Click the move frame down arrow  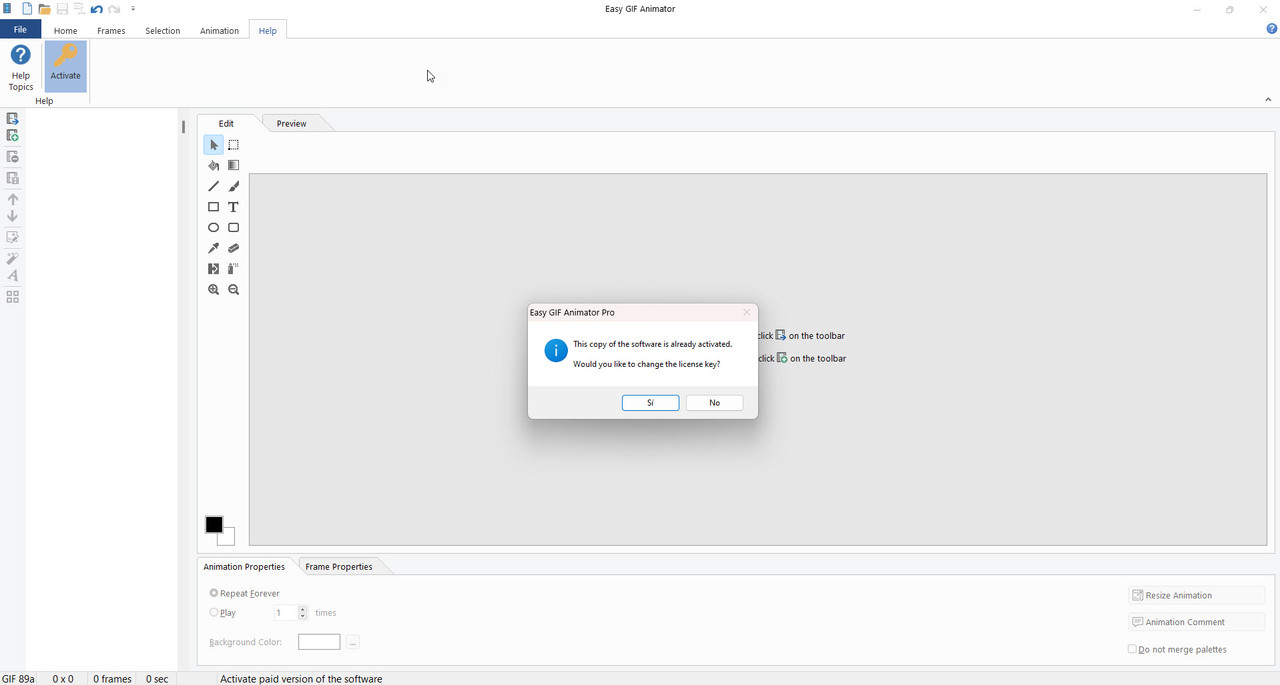click(12, 216)
